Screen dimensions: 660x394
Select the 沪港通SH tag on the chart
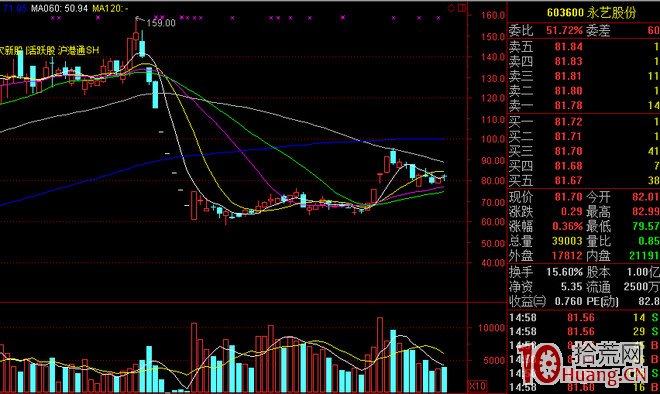click(x=79, y=51)
